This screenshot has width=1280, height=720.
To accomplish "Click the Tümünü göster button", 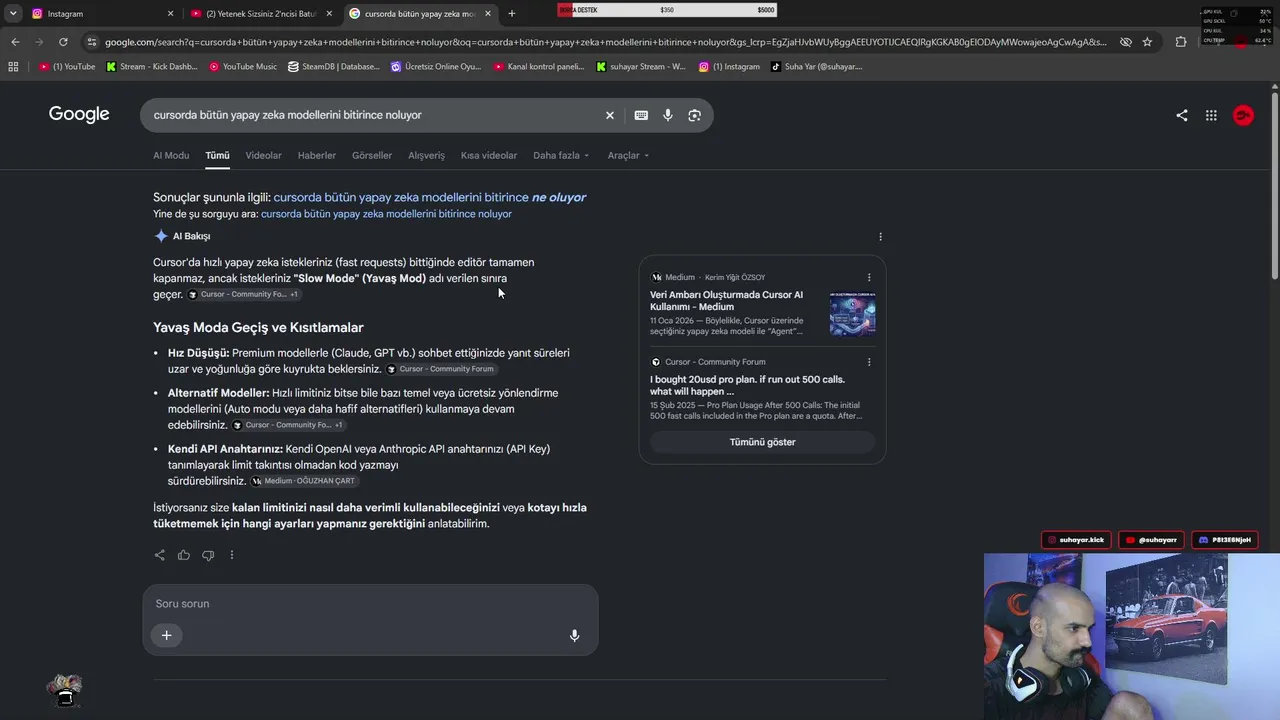I will [x=762, y=442].
